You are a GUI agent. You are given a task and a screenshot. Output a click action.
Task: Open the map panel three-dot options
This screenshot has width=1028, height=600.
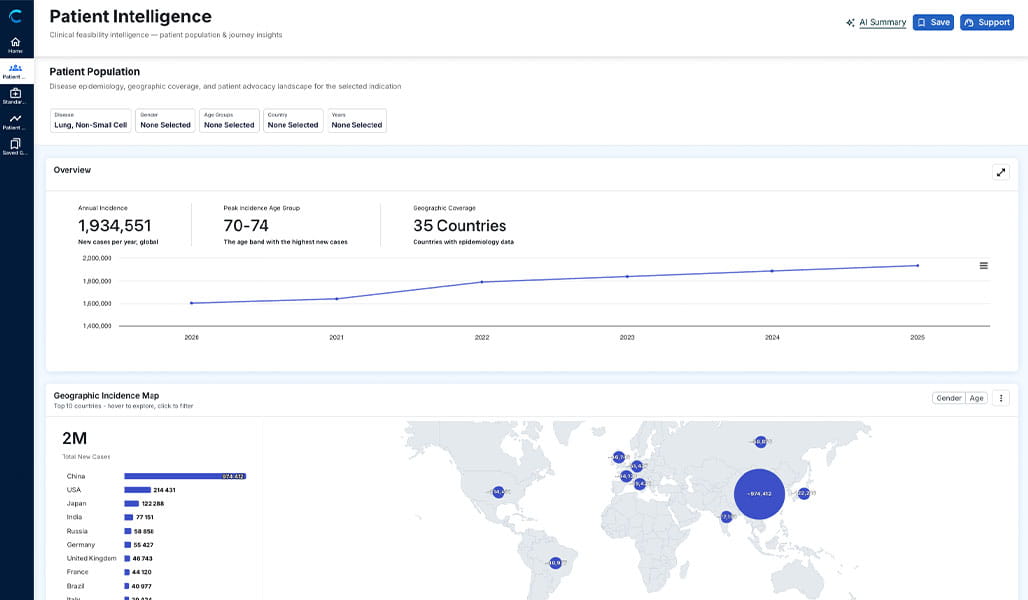[x=1000, y=398]
